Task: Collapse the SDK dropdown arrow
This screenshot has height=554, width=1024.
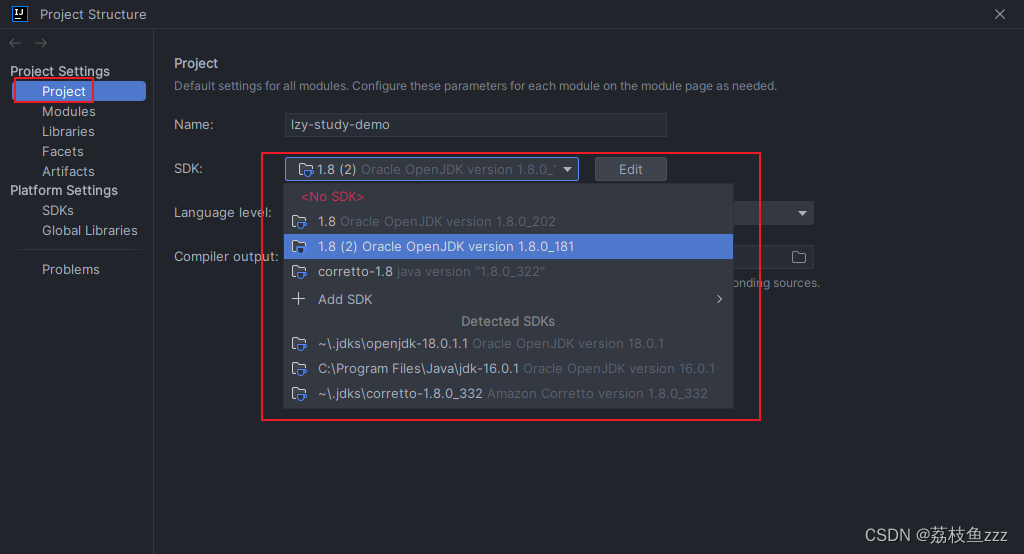Action: (568, 169)
